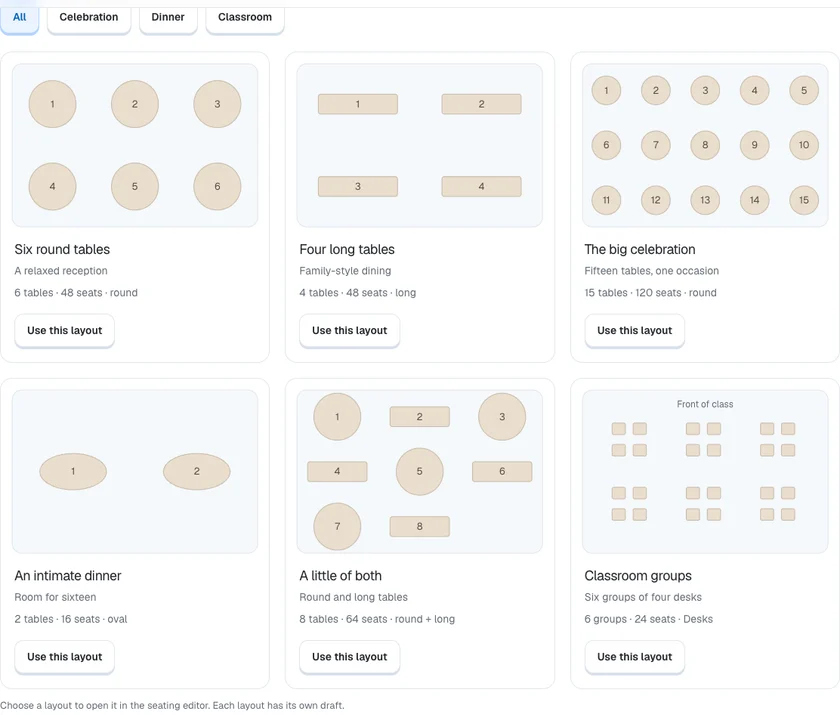
Task: Open the Classroom groups preview thumbnail
Action: point(705,471)
